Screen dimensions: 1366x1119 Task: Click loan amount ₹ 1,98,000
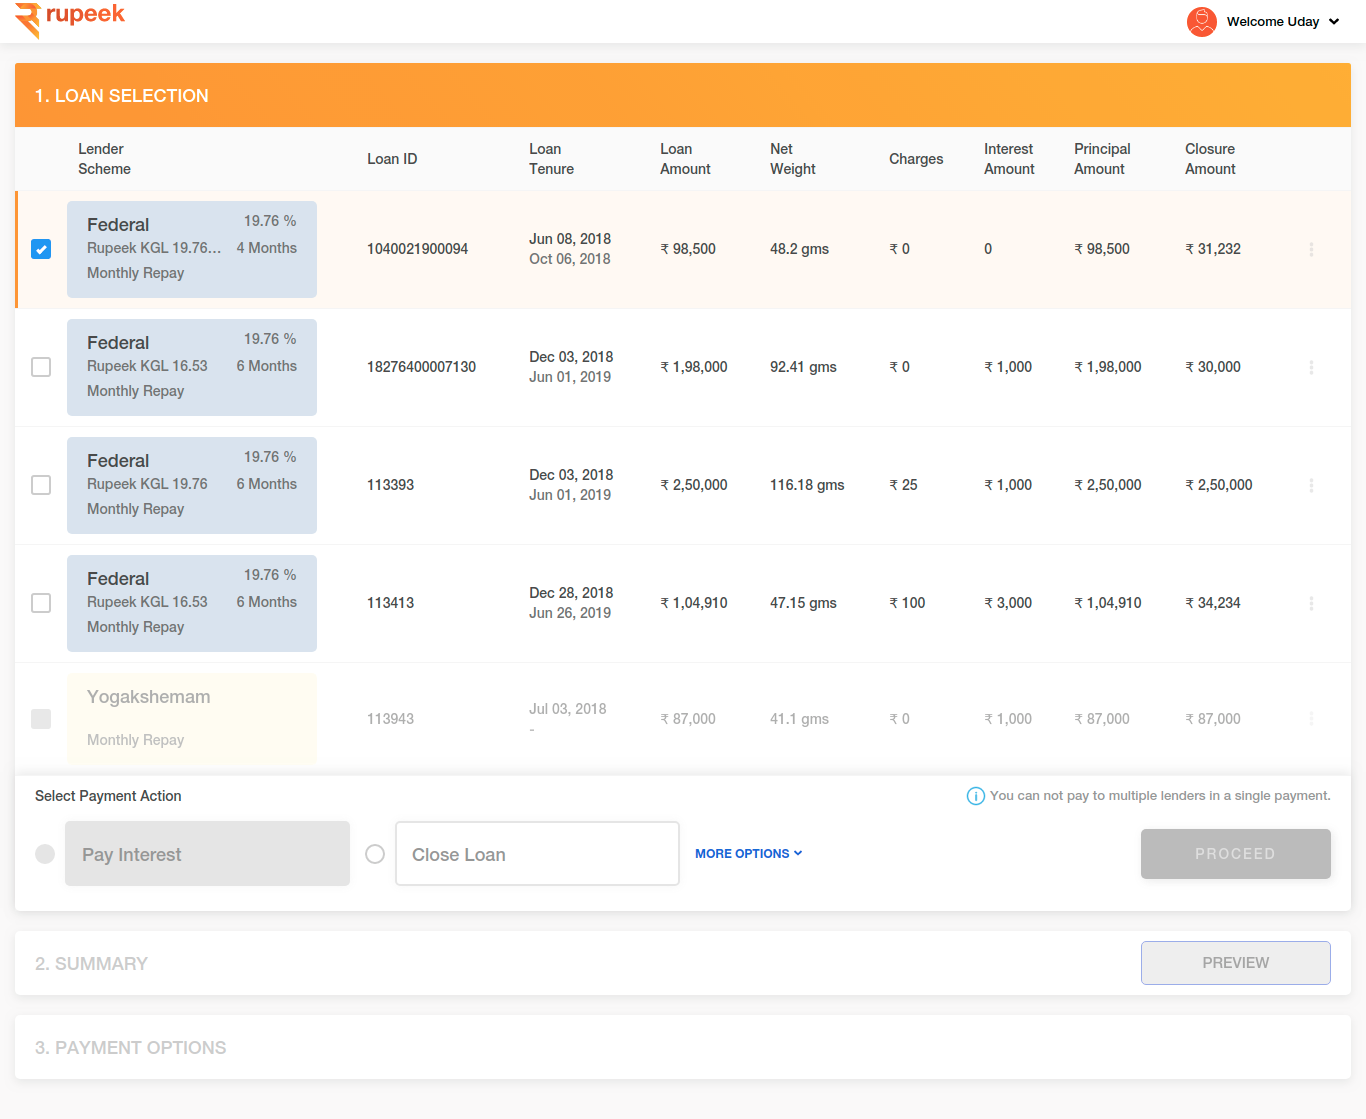[694, 367]
